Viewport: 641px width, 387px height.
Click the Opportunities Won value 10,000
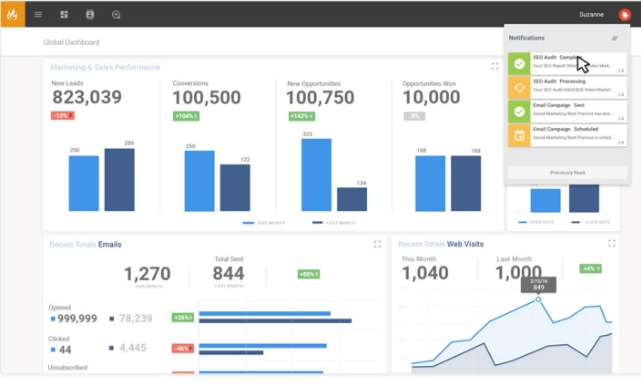click(431, 97)
